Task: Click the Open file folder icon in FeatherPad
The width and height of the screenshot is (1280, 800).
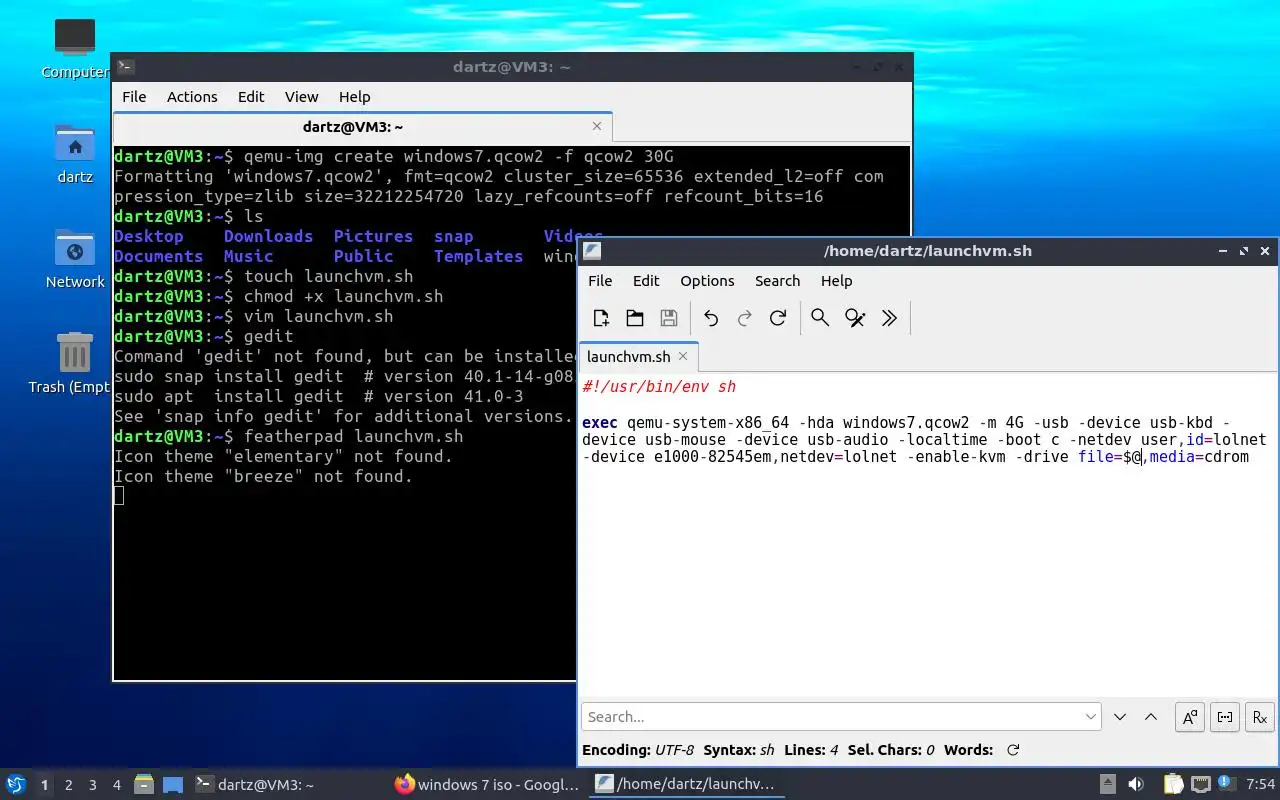Action: click(635, 318)
